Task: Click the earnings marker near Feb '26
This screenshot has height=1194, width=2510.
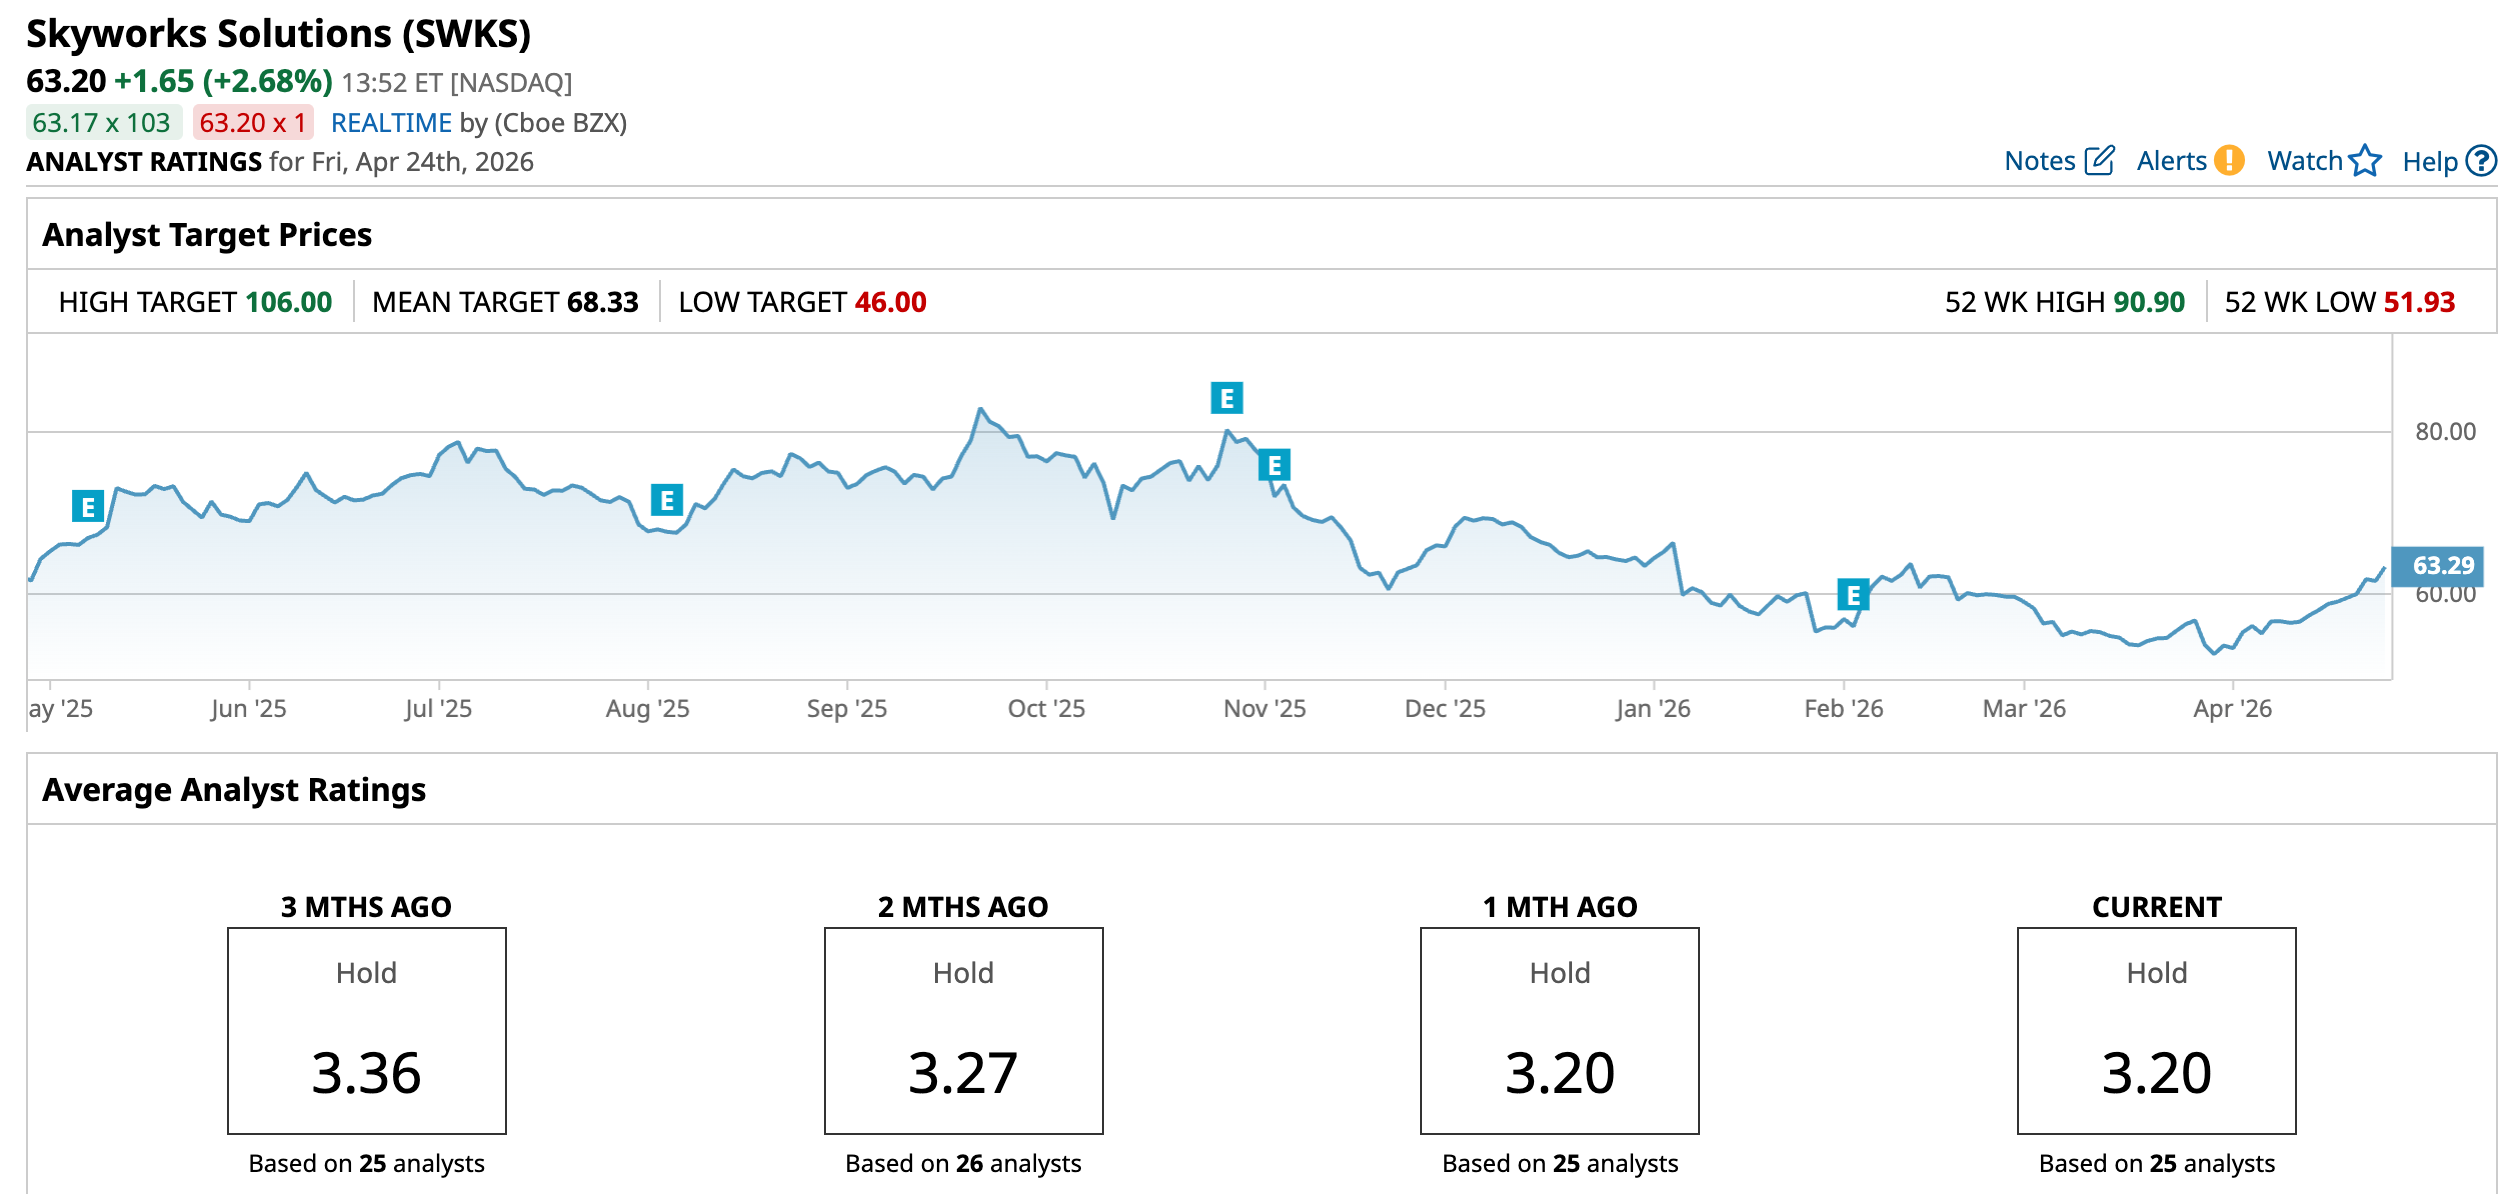Action: (1853, 595)
